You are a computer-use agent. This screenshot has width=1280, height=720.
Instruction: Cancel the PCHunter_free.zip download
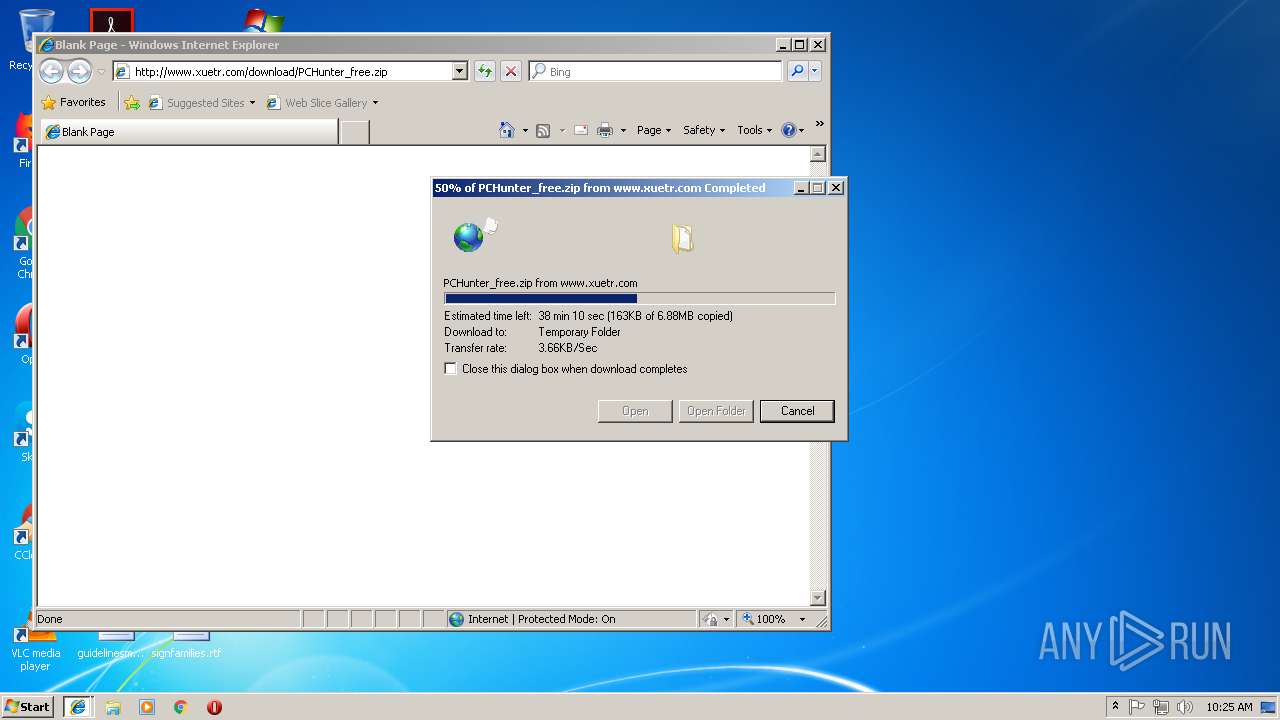tap(797, 411)
